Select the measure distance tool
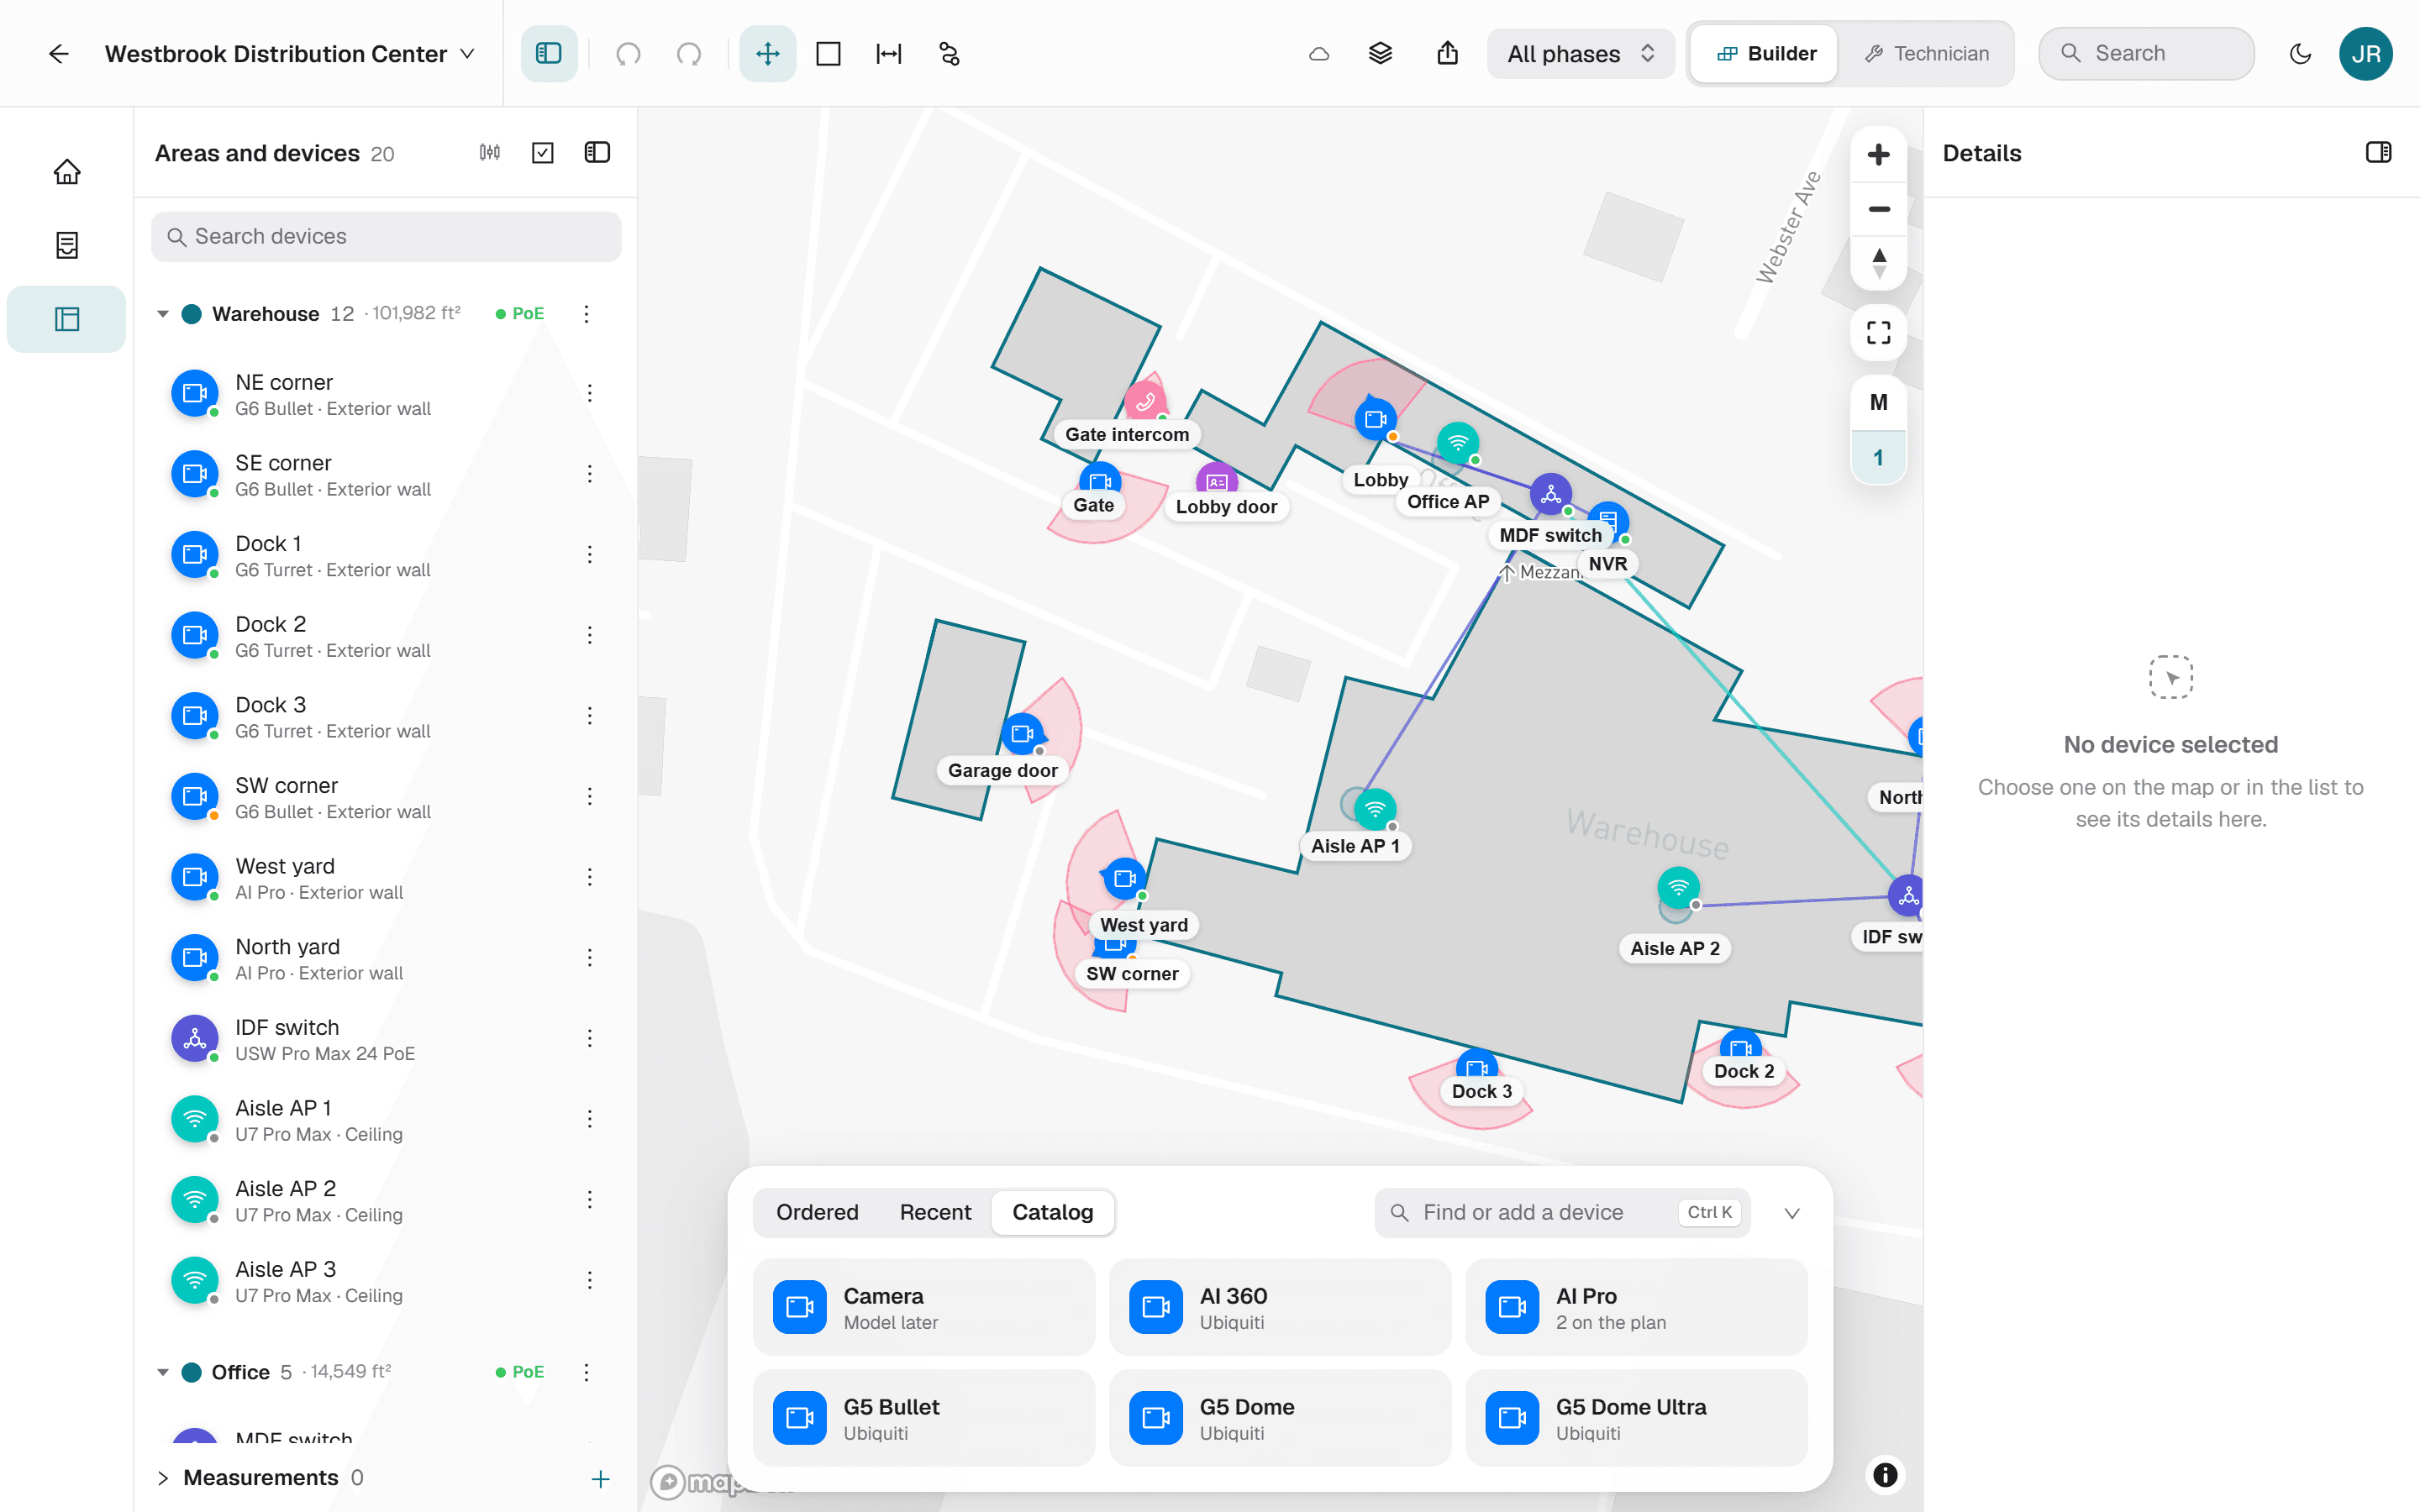Screen dimensions: 2420x1512 pyautogui.click(x=889, y=54)
